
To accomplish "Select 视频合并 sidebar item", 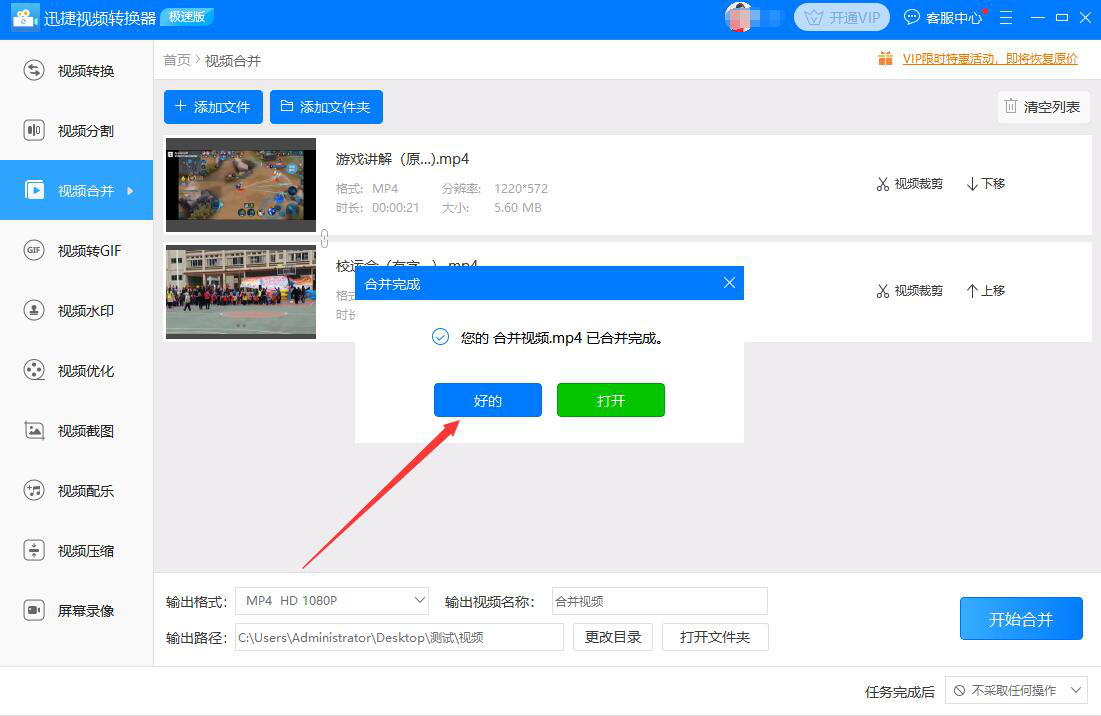I will click(76, 190).
